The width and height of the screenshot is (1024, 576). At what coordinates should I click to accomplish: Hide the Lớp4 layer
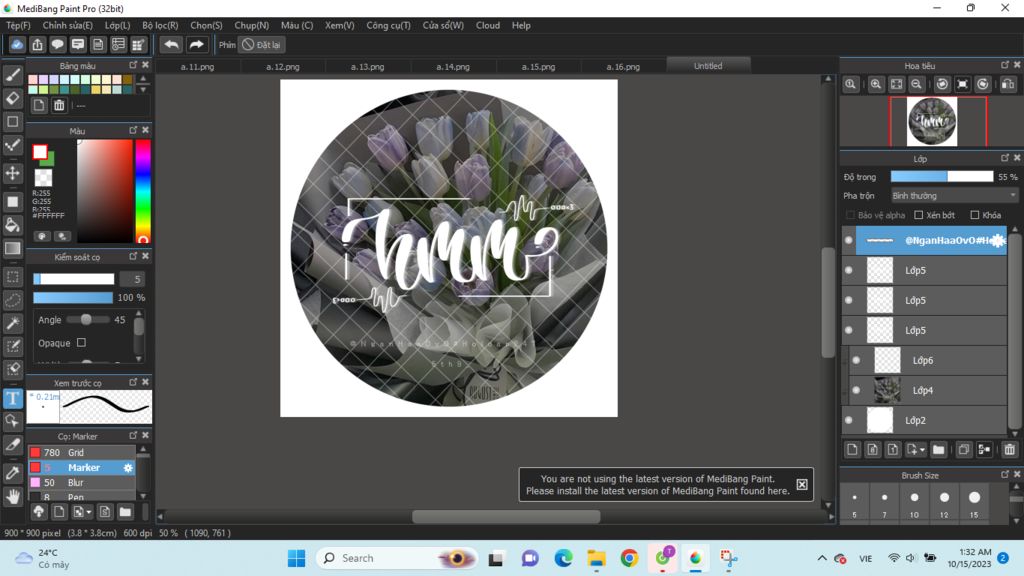click(x=856, y=391)
